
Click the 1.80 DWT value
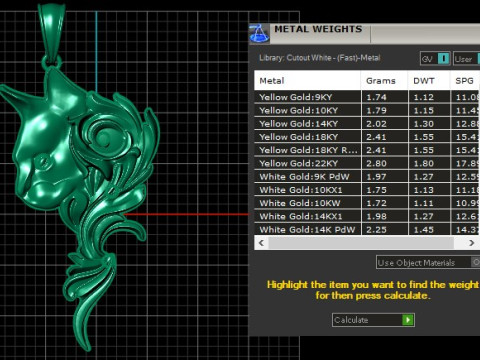pyautogui.click(x=424, y=163)
